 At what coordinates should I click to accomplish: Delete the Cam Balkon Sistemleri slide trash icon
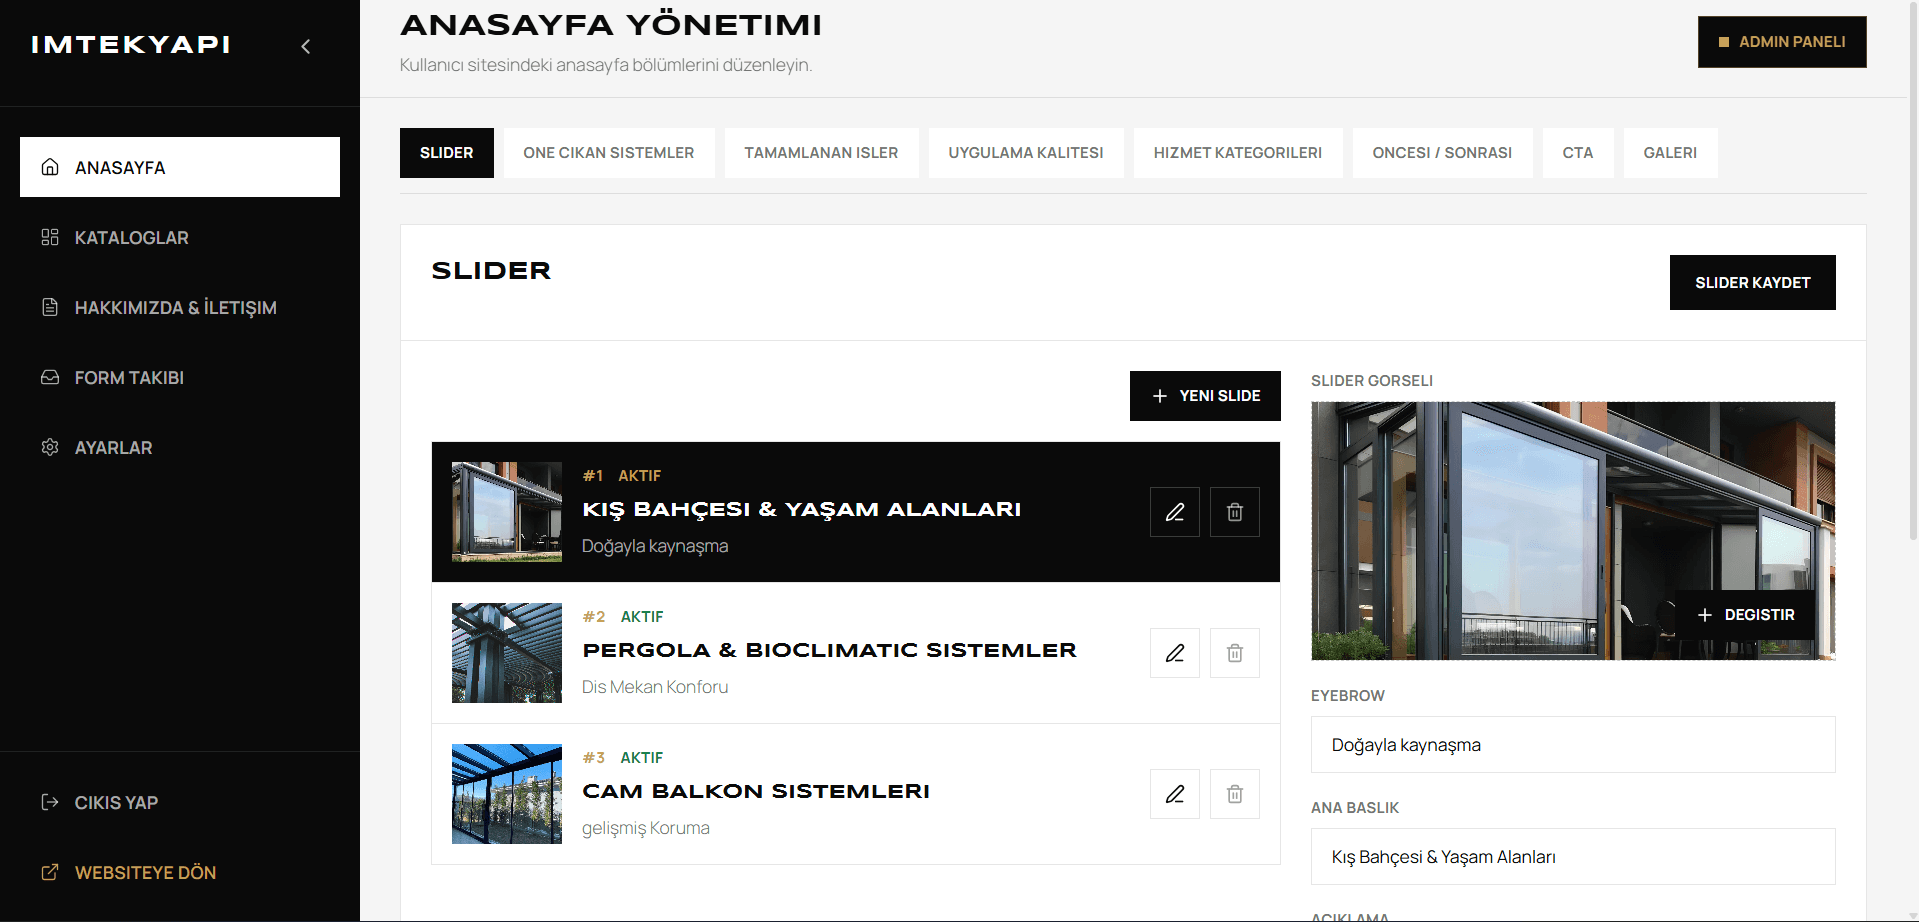tap(1235, 794)
